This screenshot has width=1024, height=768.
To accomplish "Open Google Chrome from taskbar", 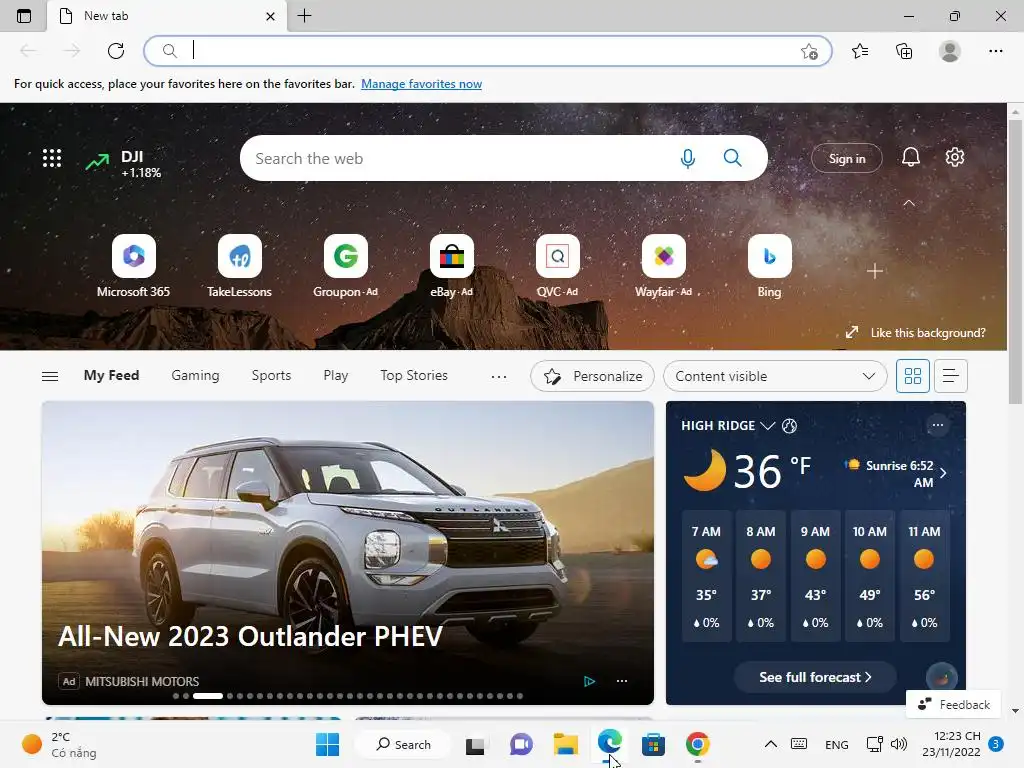I will [697, 744].
